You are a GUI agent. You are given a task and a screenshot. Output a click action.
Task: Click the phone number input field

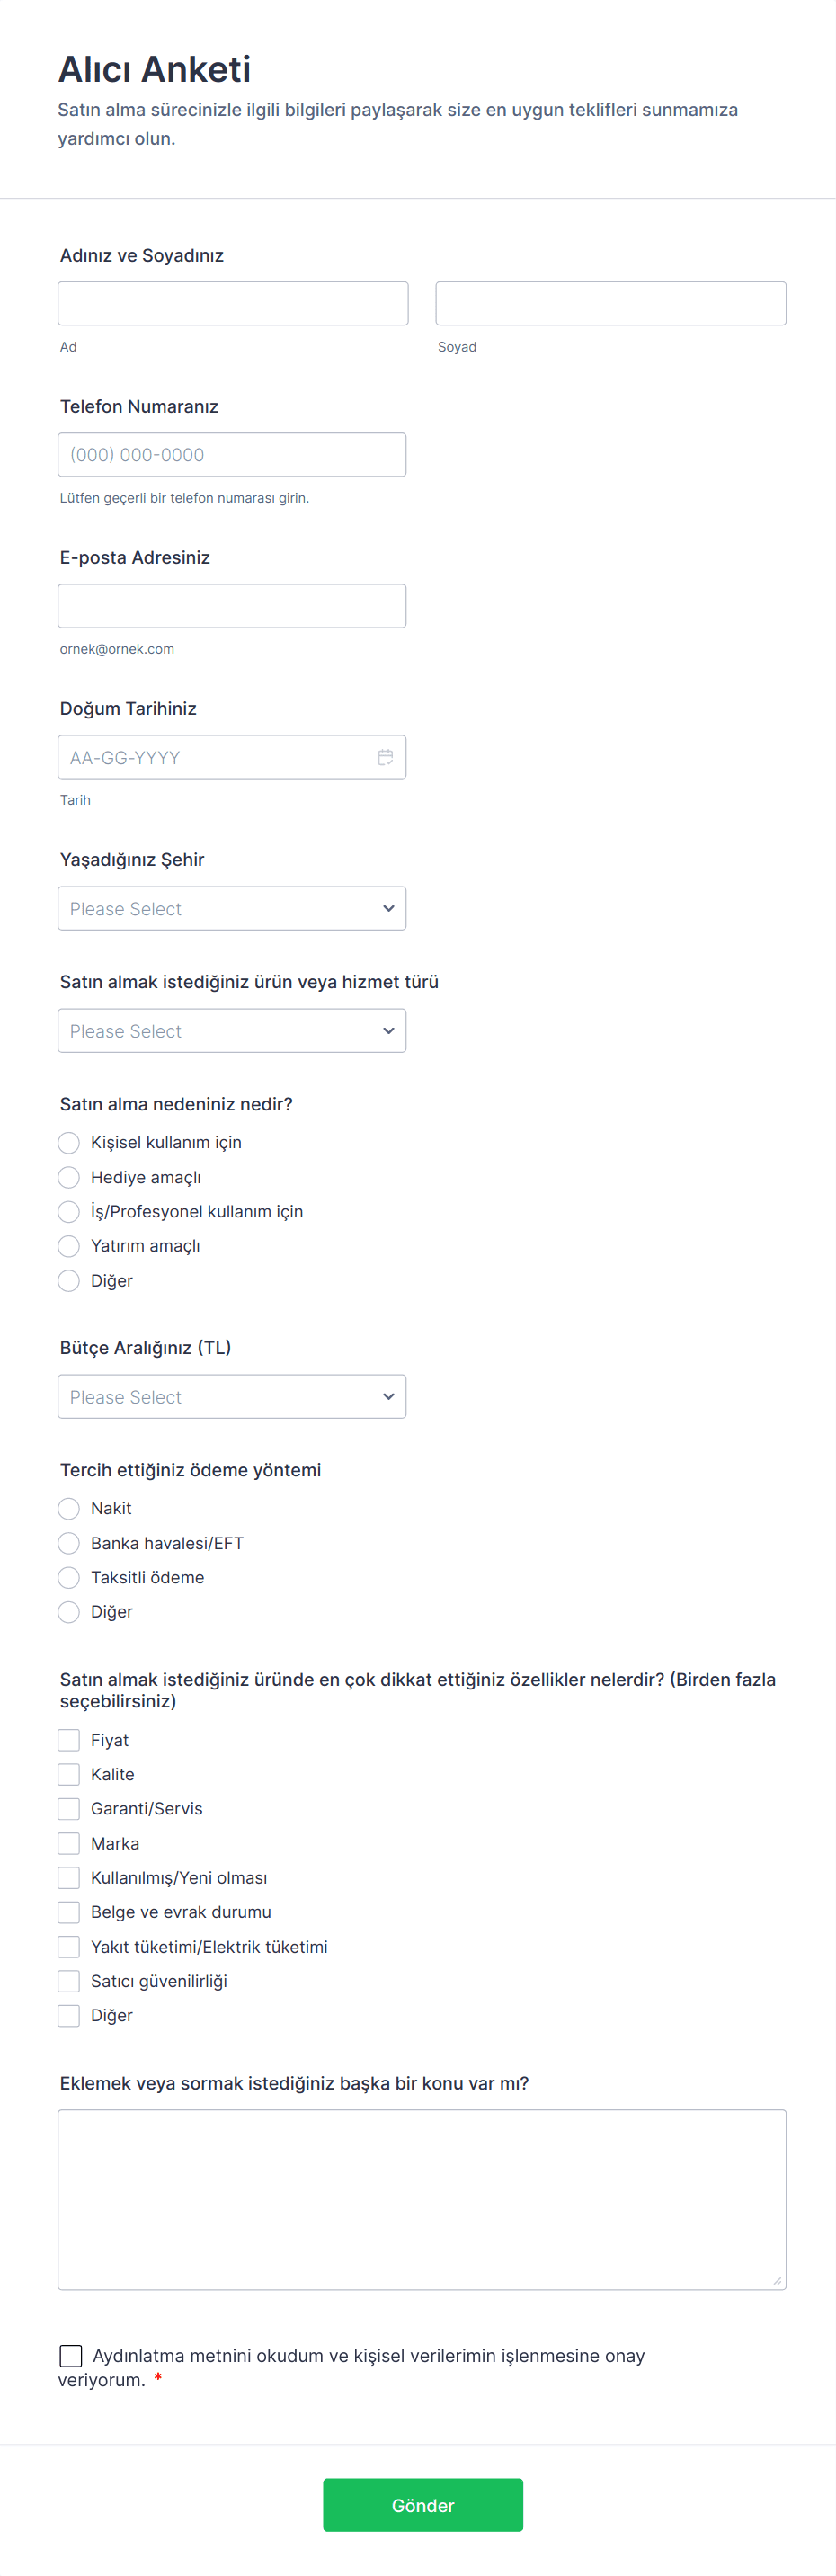point(232,454)
